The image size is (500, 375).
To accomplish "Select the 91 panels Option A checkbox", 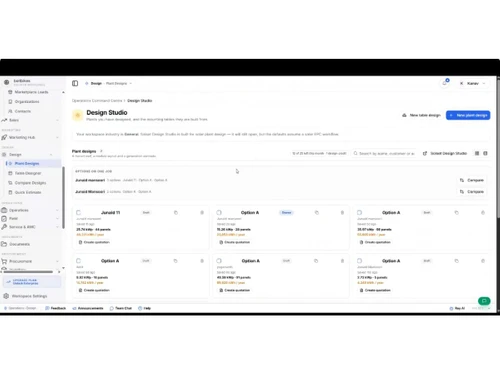I will (219, 261).
